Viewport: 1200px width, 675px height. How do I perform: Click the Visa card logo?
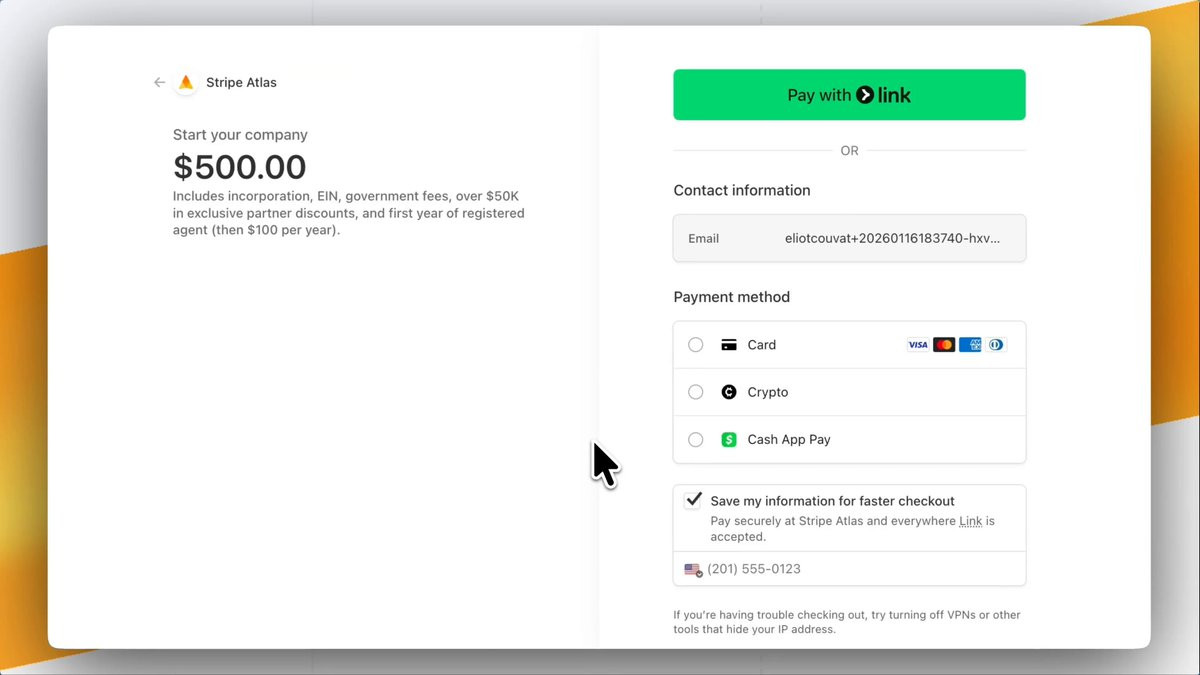918,345
